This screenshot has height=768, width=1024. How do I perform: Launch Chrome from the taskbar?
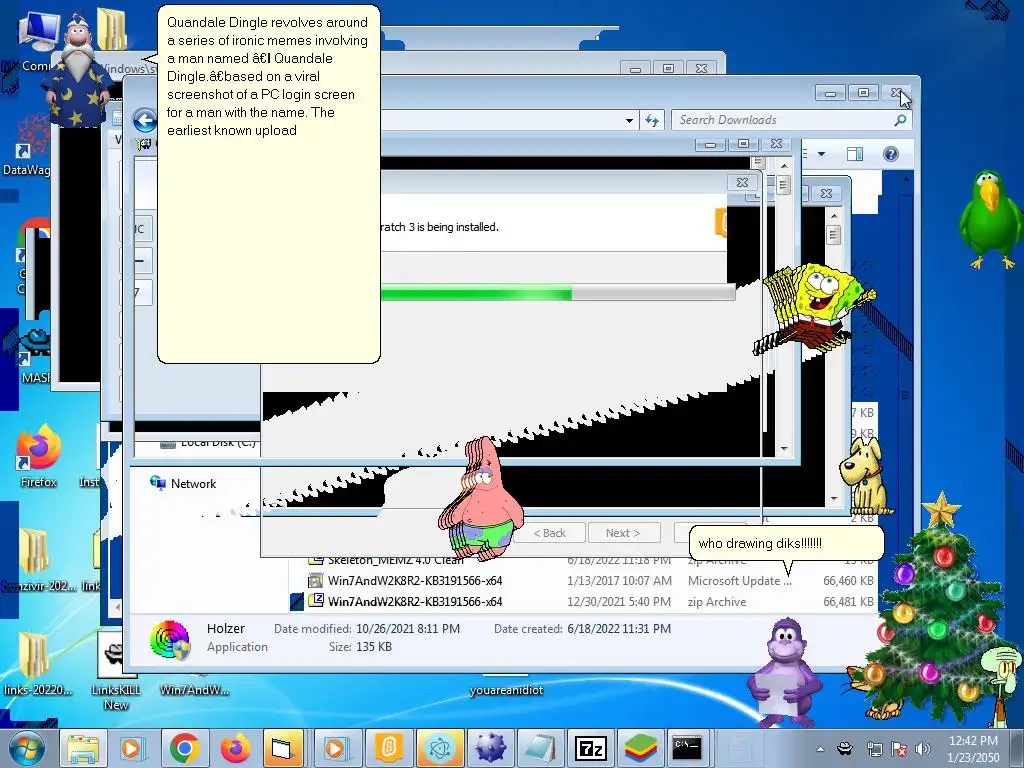(184, 748)
